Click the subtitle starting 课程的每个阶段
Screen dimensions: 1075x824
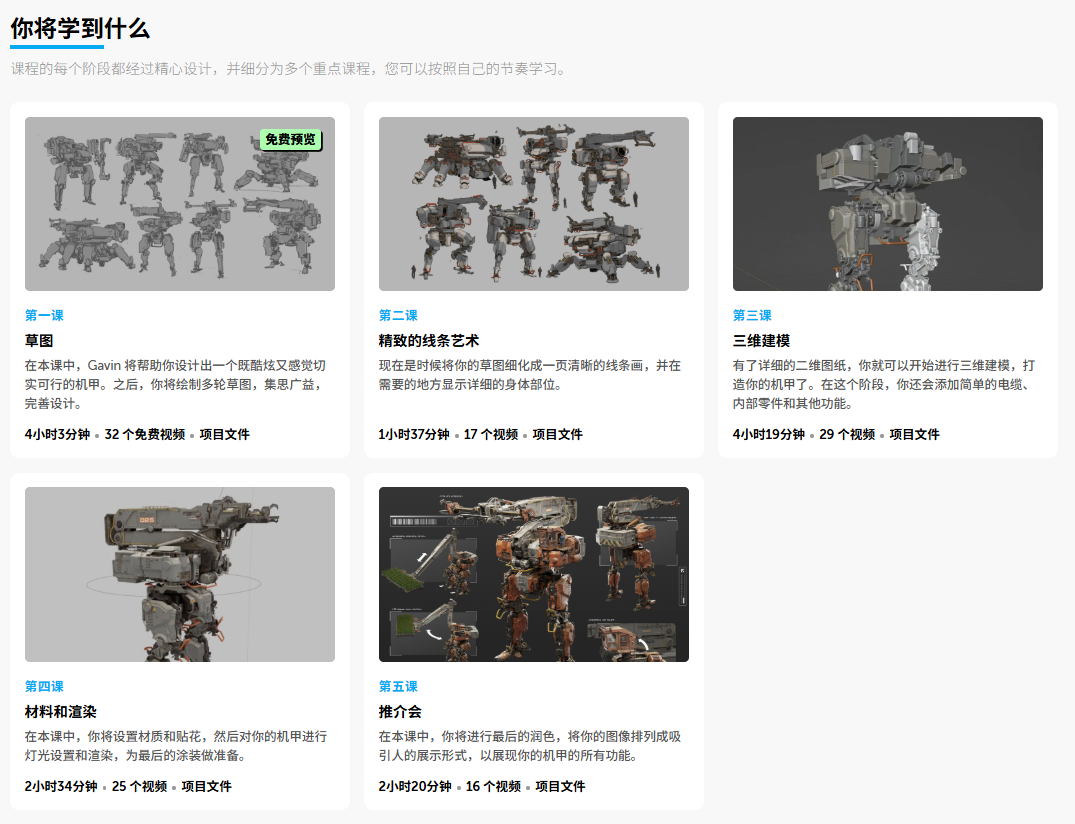pos(289,69)
